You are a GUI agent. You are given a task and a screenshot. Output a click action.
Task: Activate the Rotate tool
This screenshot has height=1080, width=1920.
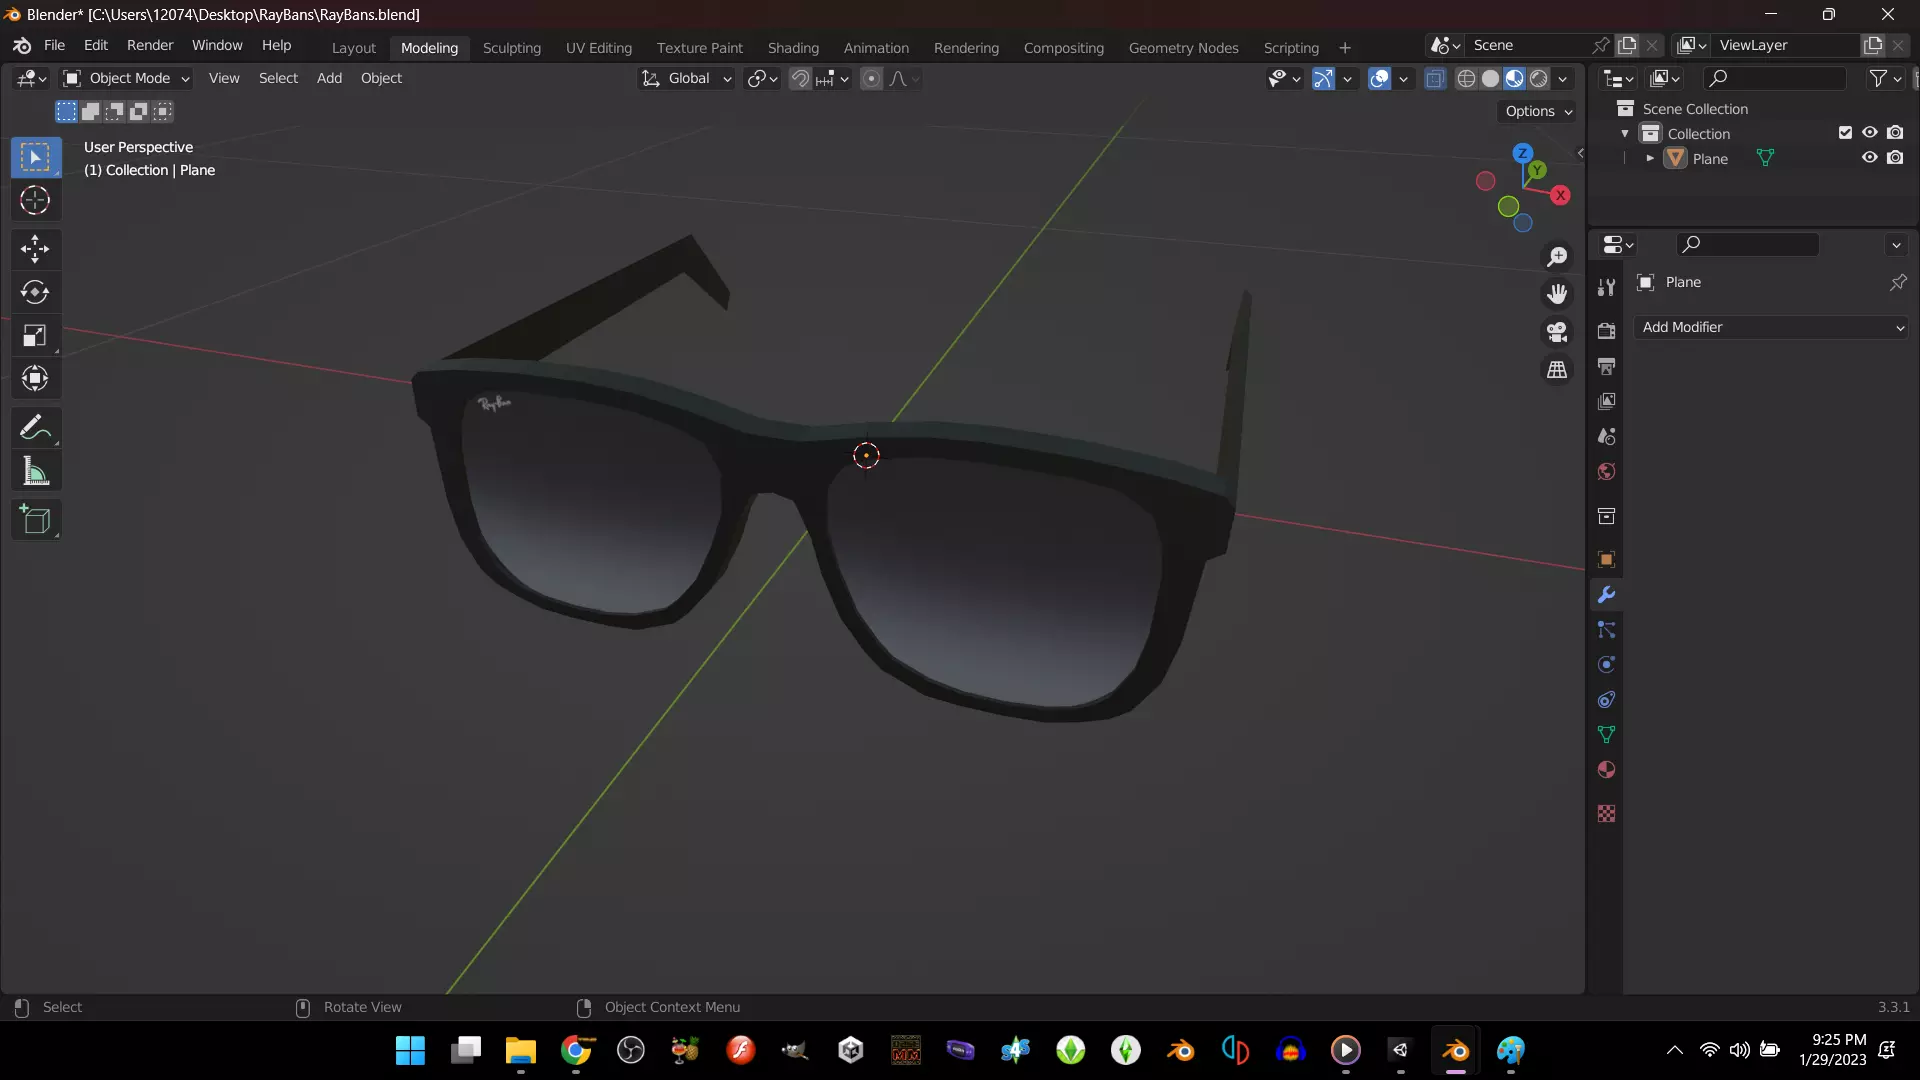(36, 292)
